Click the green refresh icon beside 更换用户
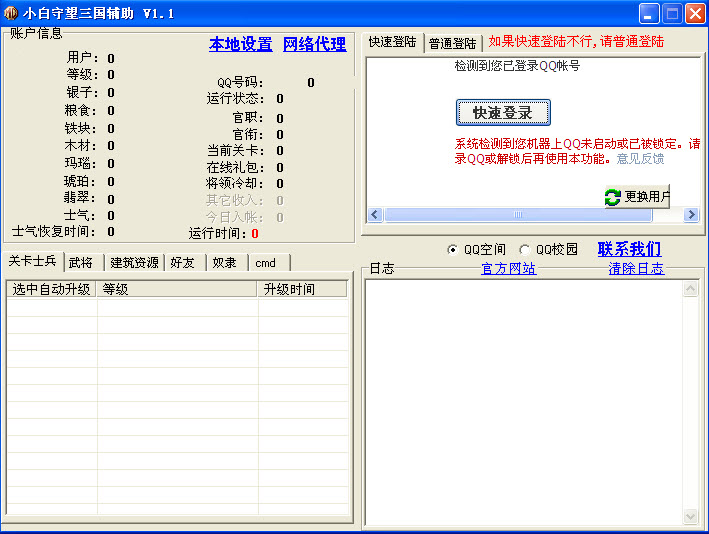 tap(613, 197)
